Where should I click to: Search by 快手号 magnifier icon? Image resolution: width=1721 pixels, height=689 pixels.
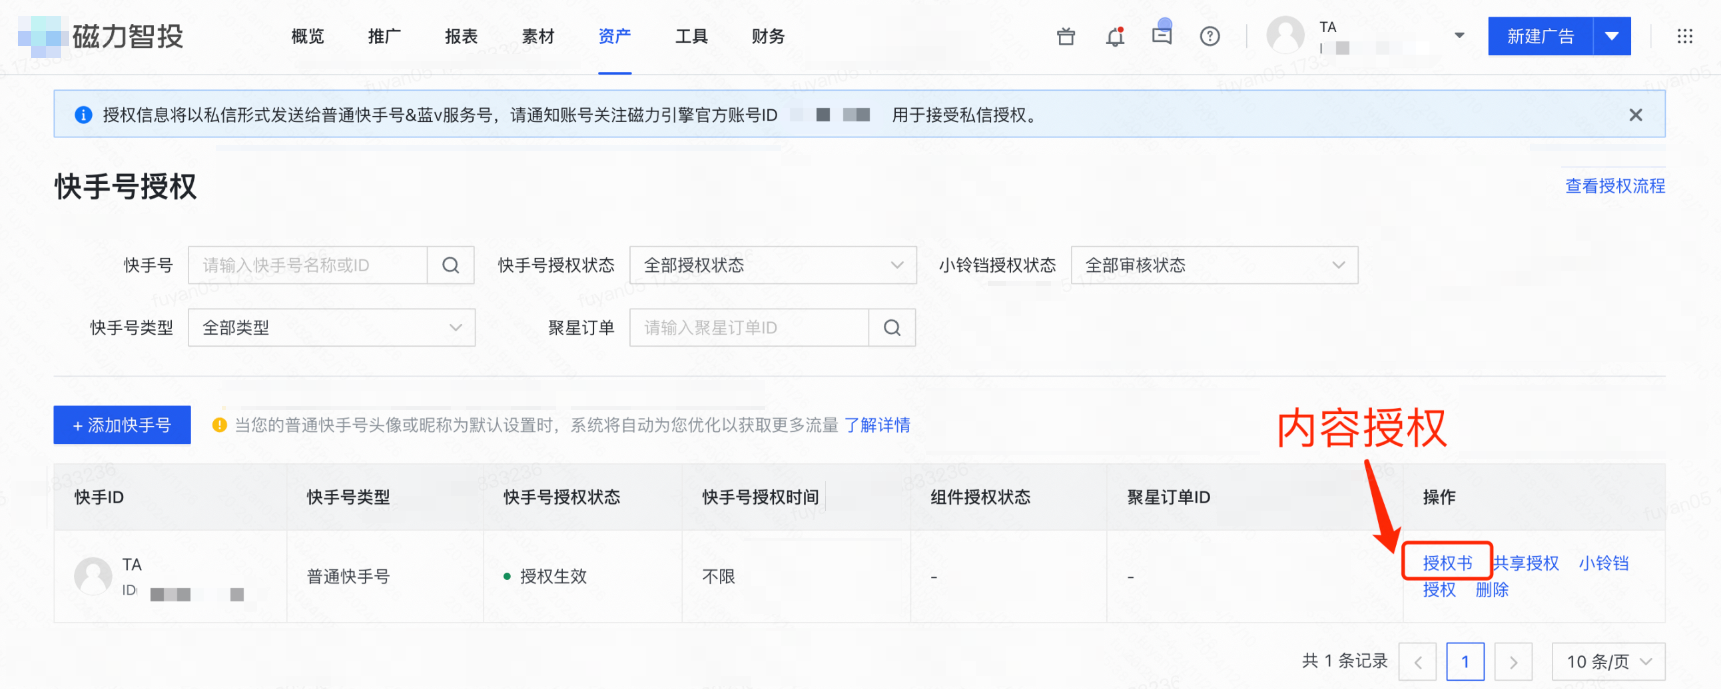click(451, 265)
